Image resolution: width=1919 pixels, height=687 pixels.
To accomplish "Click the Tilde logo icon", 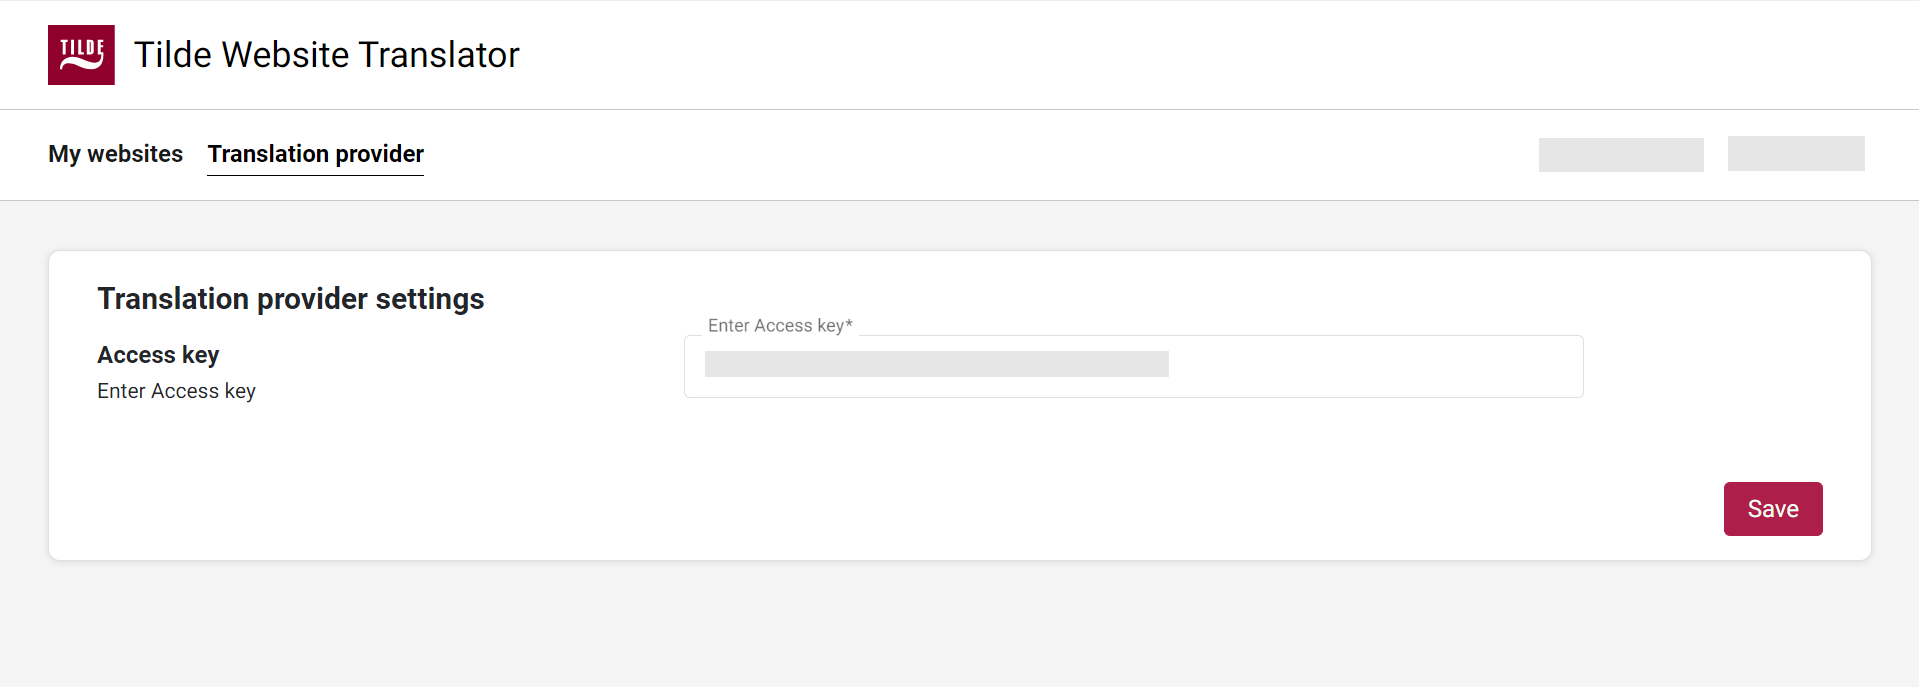I will 81,55.
